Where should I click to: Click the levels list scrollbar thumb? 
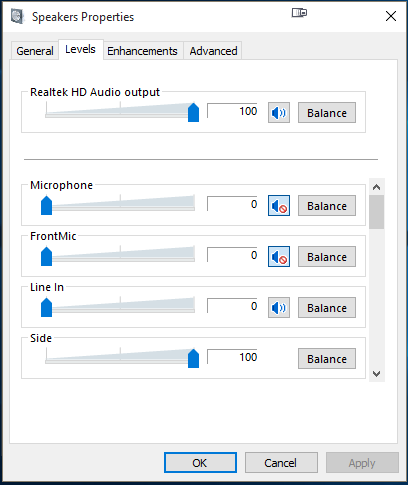coord(377,212)
